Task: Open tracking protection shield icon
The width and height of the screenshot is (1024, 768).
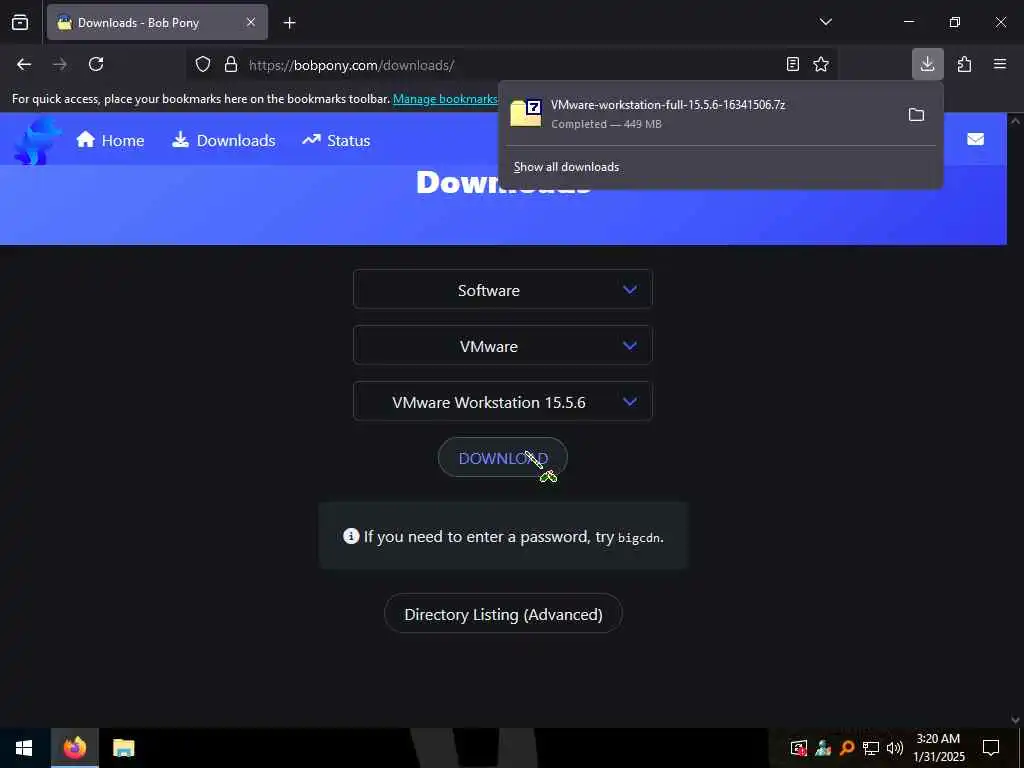Action: click(203, 65)
